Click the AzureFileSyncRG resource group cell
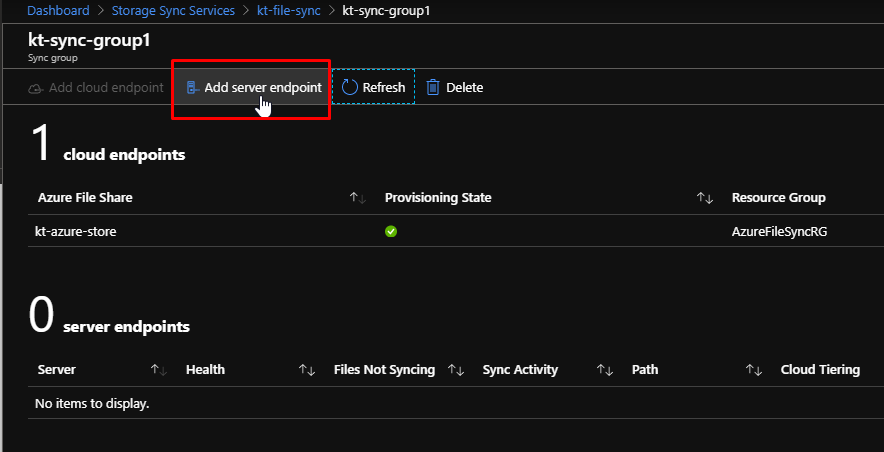 (779, 231)
